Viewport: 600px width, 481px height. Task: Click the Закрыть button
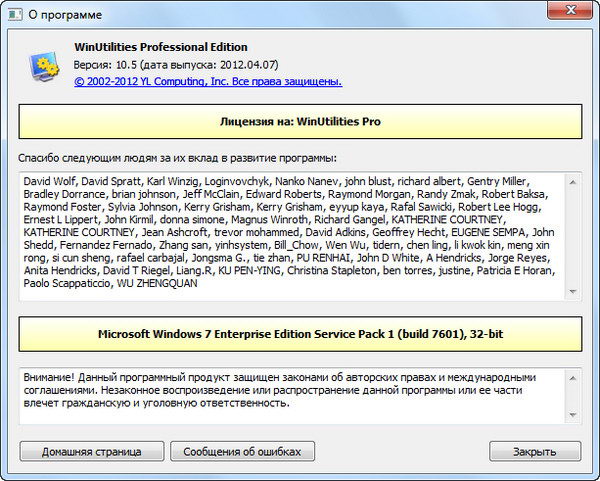click(x=535, y=451)
